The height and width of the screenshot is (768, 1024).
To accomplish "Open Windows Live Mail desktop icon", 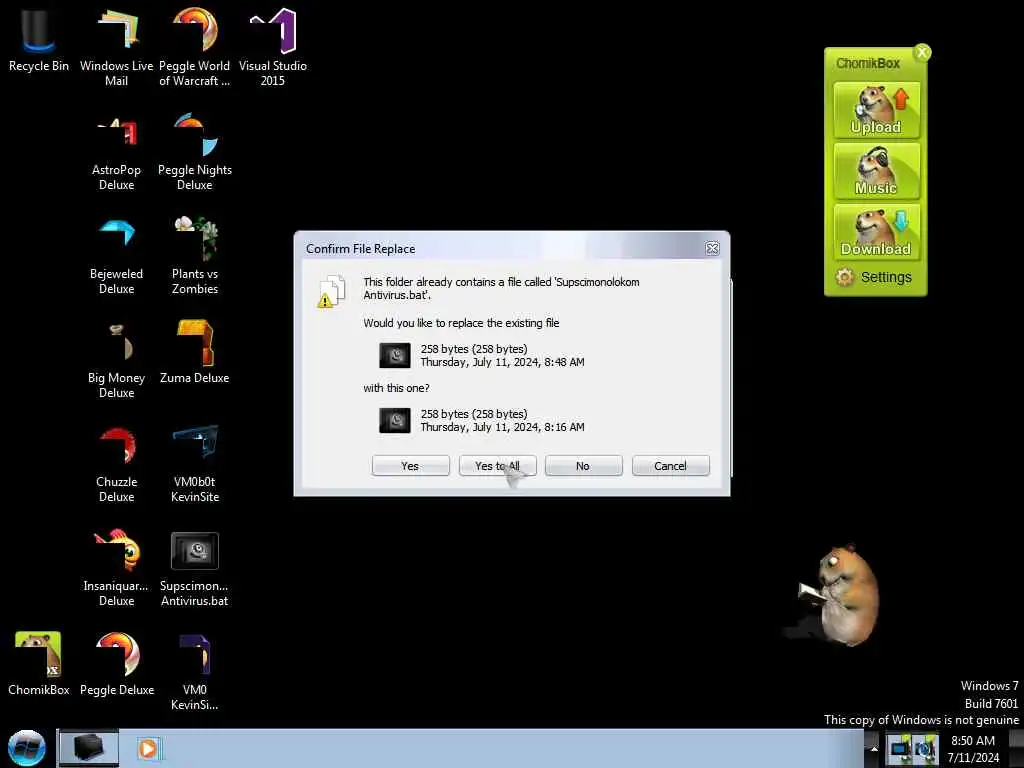I will pos(116,46).
